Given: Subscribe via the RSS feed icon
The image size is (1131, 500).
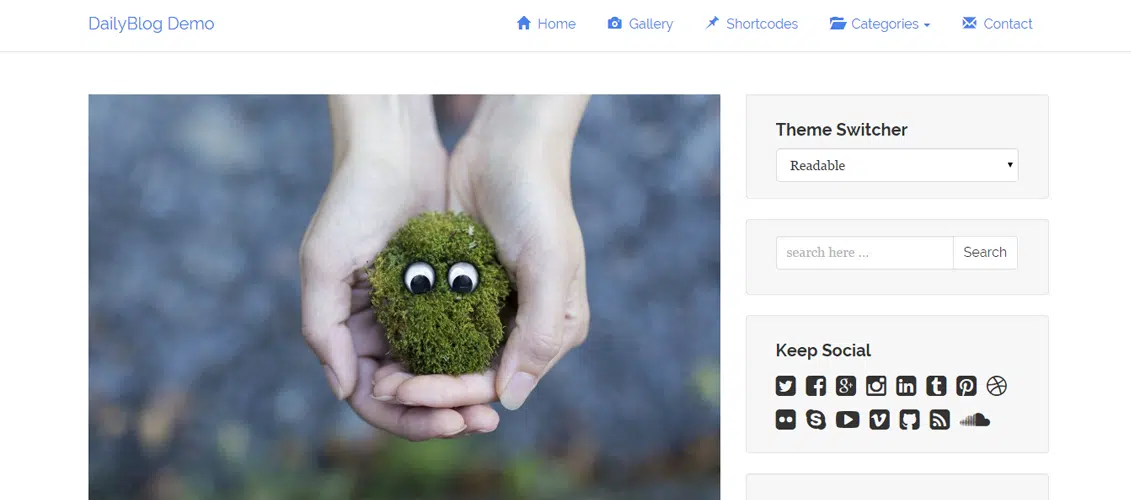Looking at the screenshot, I should tap(939, 420).
